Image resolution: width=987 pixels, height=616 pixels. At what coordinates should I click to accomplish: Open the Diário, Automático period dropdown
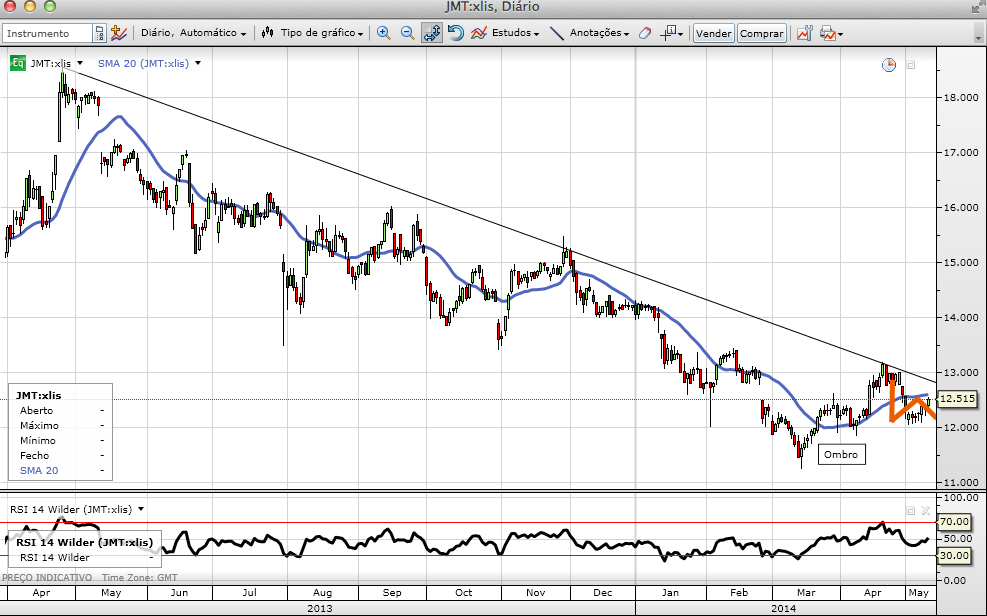[193, 33]
